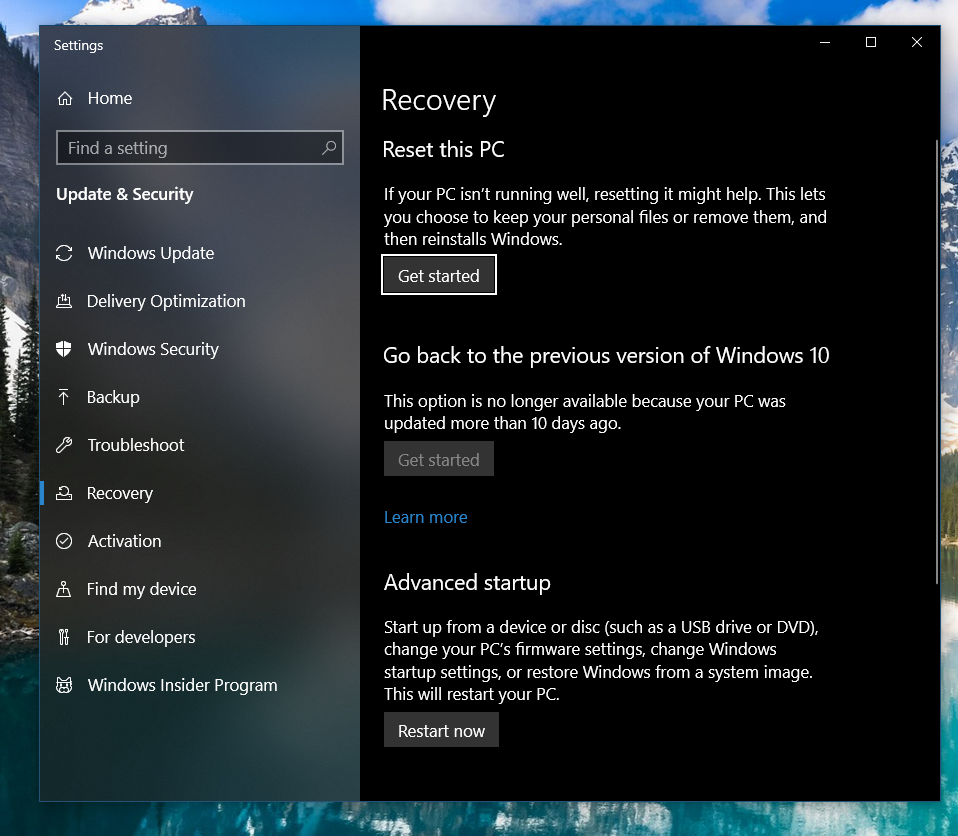
Task: Click the Delivery Optimization icon
Action: (64, 301)
